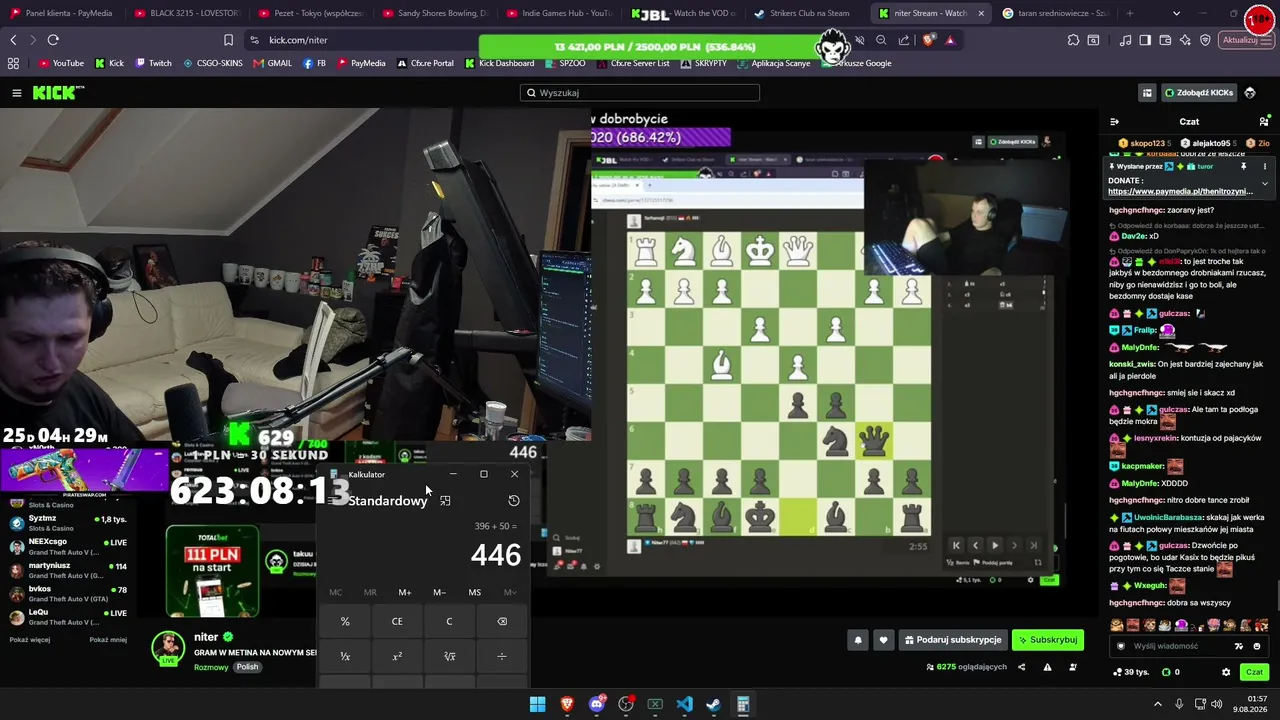
Task: Open NEEXcsgo channel in the sidebar
Action: tap(68, 546)
